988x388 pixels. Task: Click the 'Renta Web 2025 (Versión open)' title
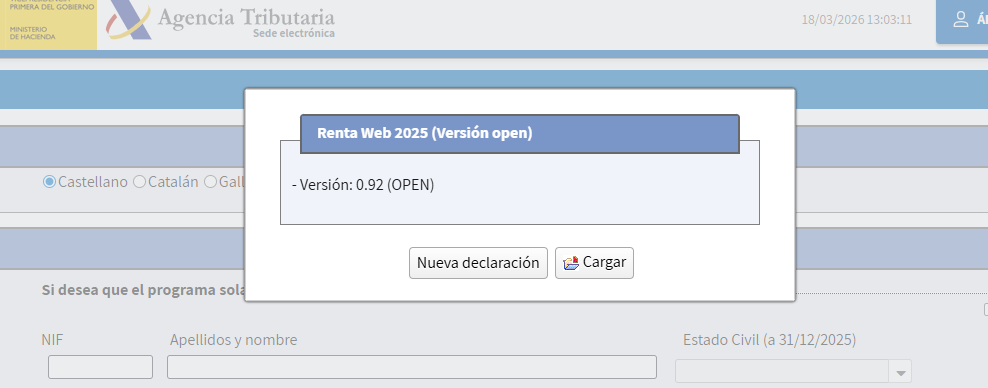click(x=425, y=134)
